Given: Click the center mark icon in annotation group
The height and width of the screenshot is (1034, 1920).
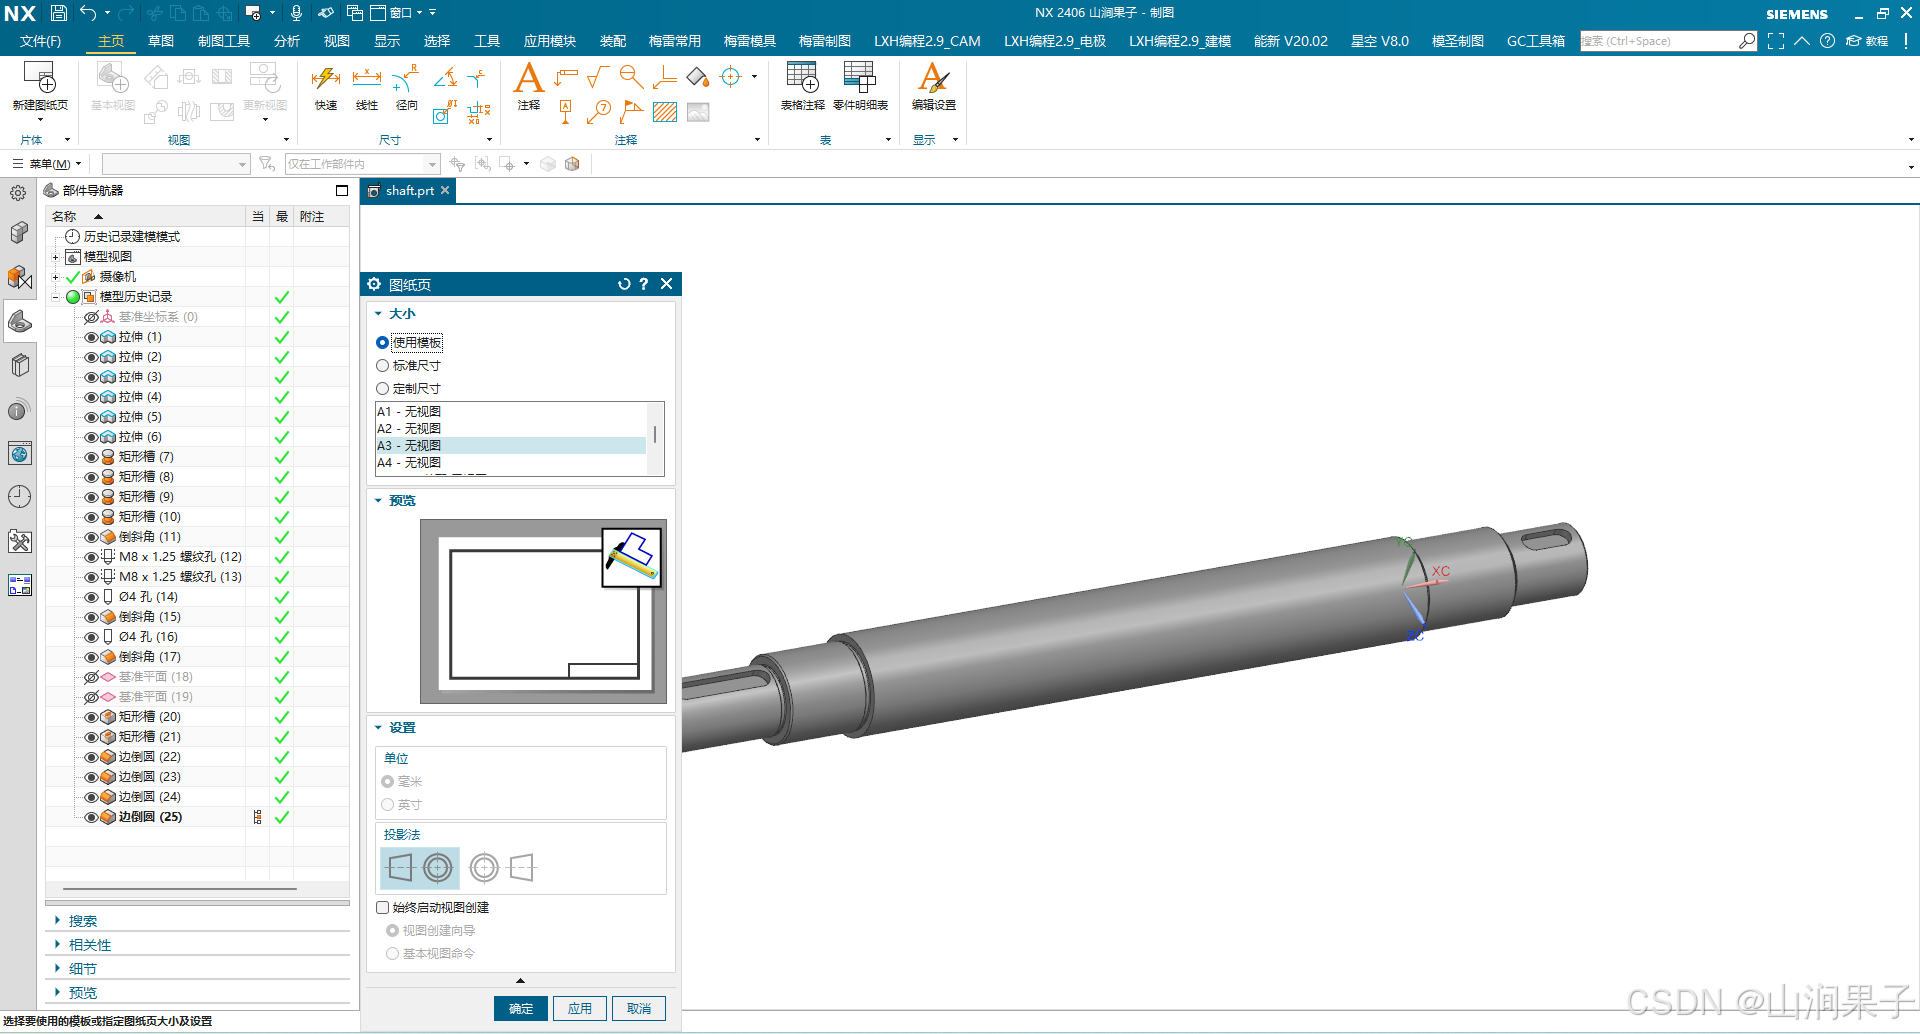Looking at the screenshot, I should coord(731,77).
